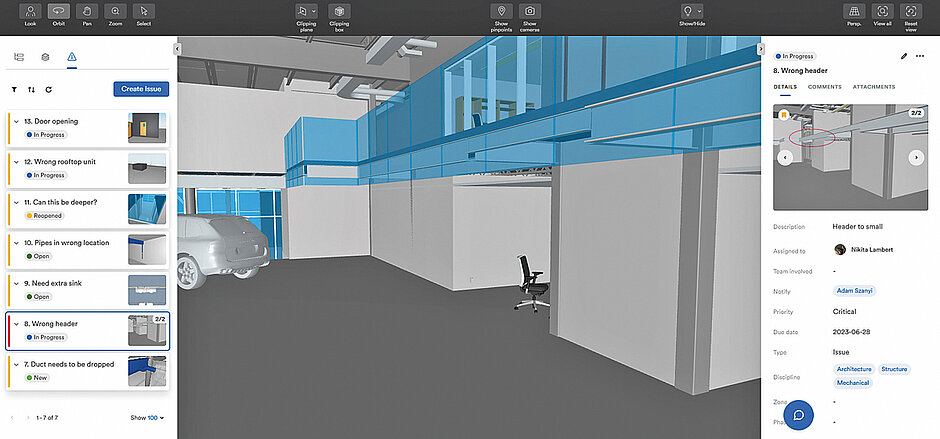Viewport: 940px width, 439px height.
Task: Click the filter issues icon
Action: click(14, 89)
